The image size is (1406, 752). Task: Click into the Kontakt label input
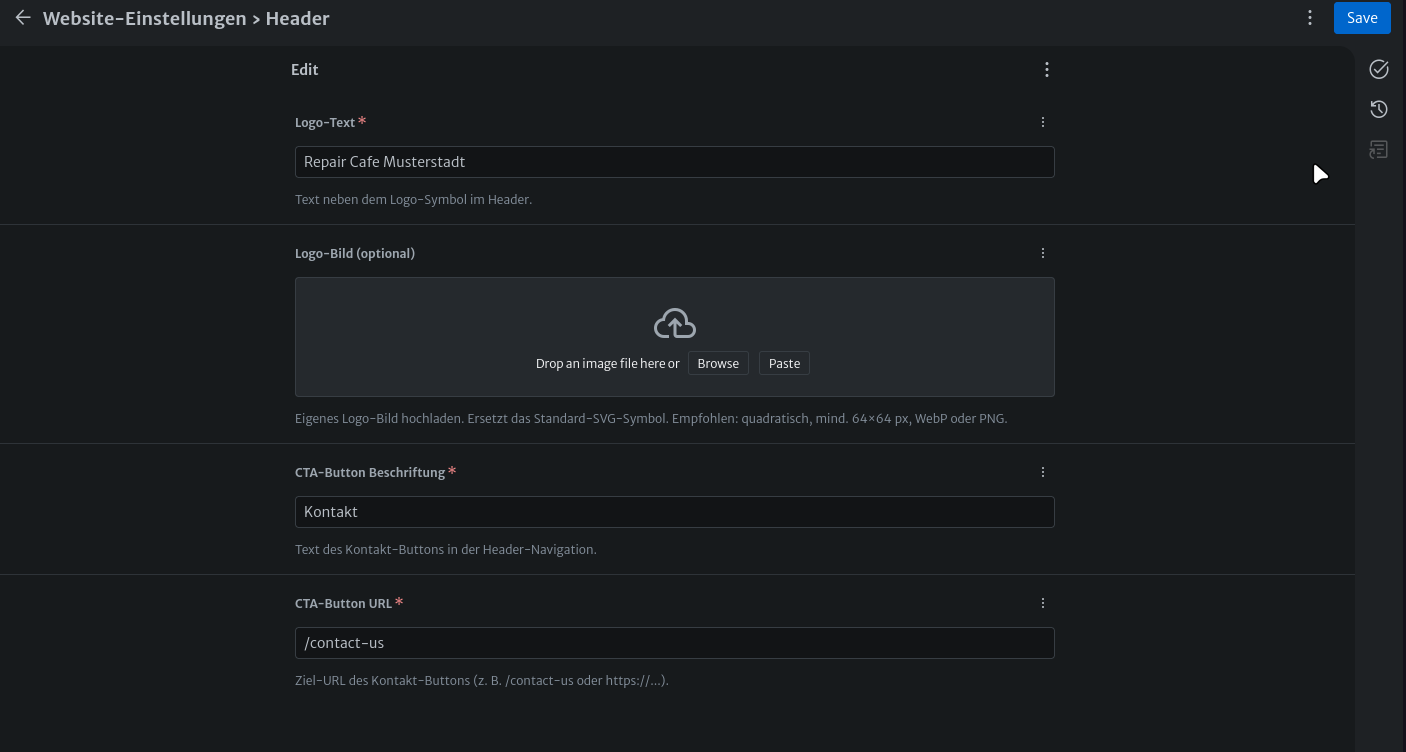tap(674, 512)
